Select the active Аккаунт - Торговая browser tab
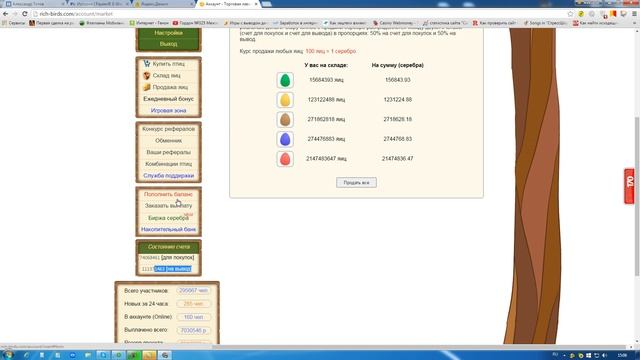Screen dimensions: 640x360 coord(228,4)
